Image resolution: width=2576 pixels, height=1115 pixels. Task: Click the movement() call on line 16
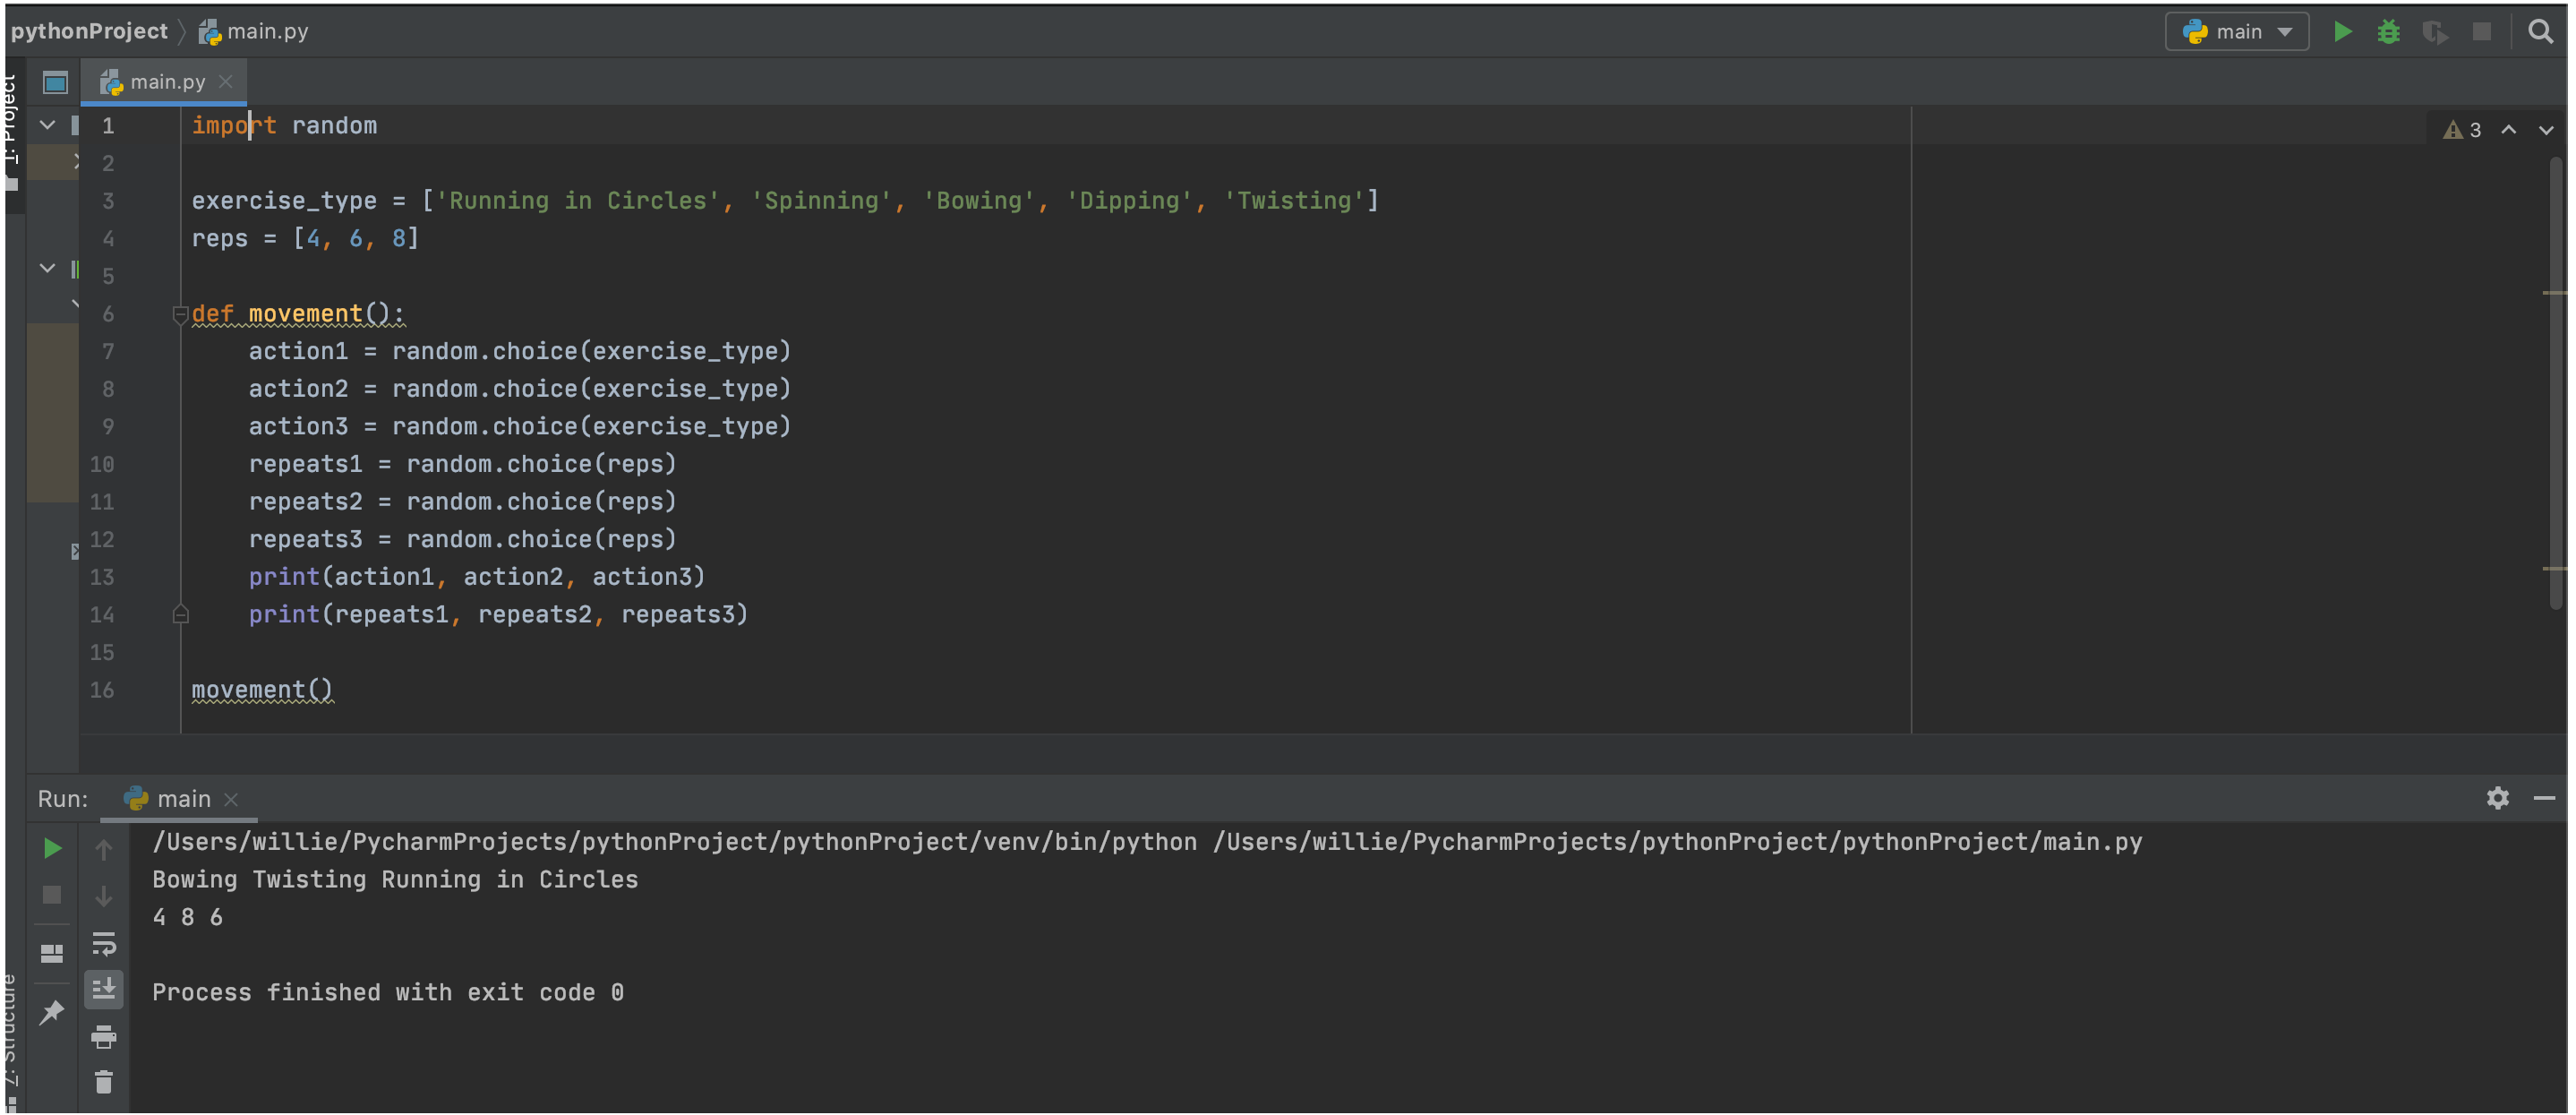click(x=262, y=690)
